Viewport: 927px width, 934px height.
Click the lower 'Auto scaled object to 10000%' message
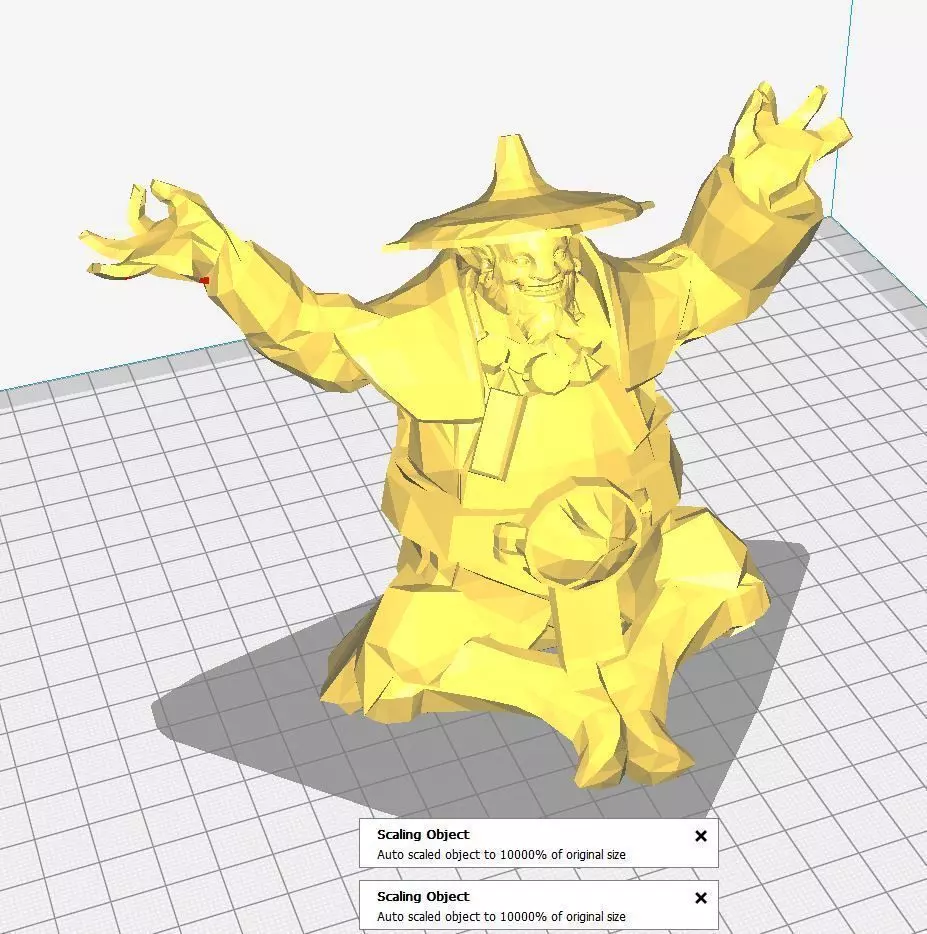pos(501,917)
